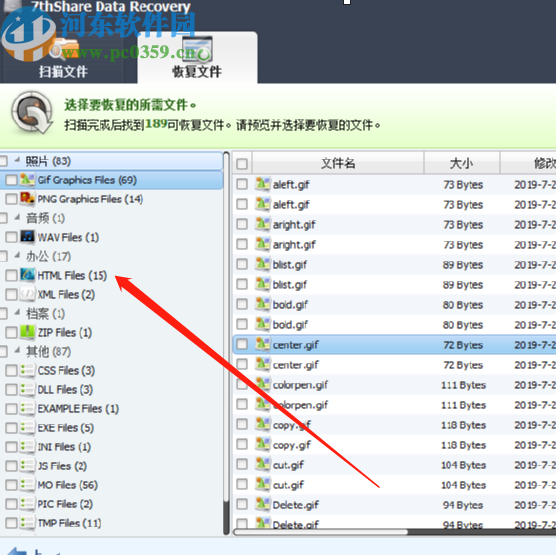Collapse the 音频 (1) category
This screenshot has width=556, height=555.
point(17,217)
